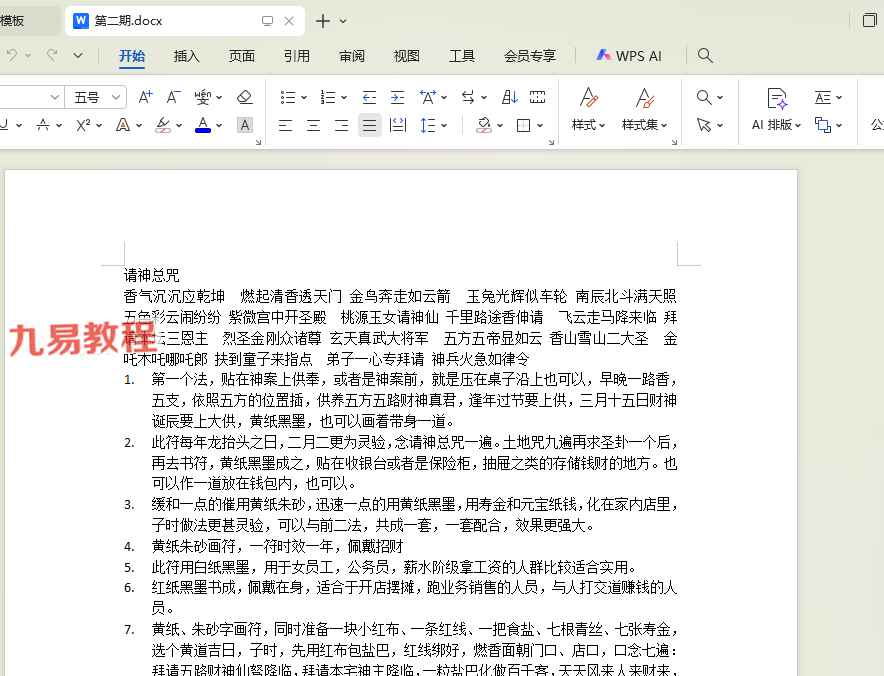Click the 请神总咒 heading in document
This screenshot has width=884, height=676.
[152, 275]
